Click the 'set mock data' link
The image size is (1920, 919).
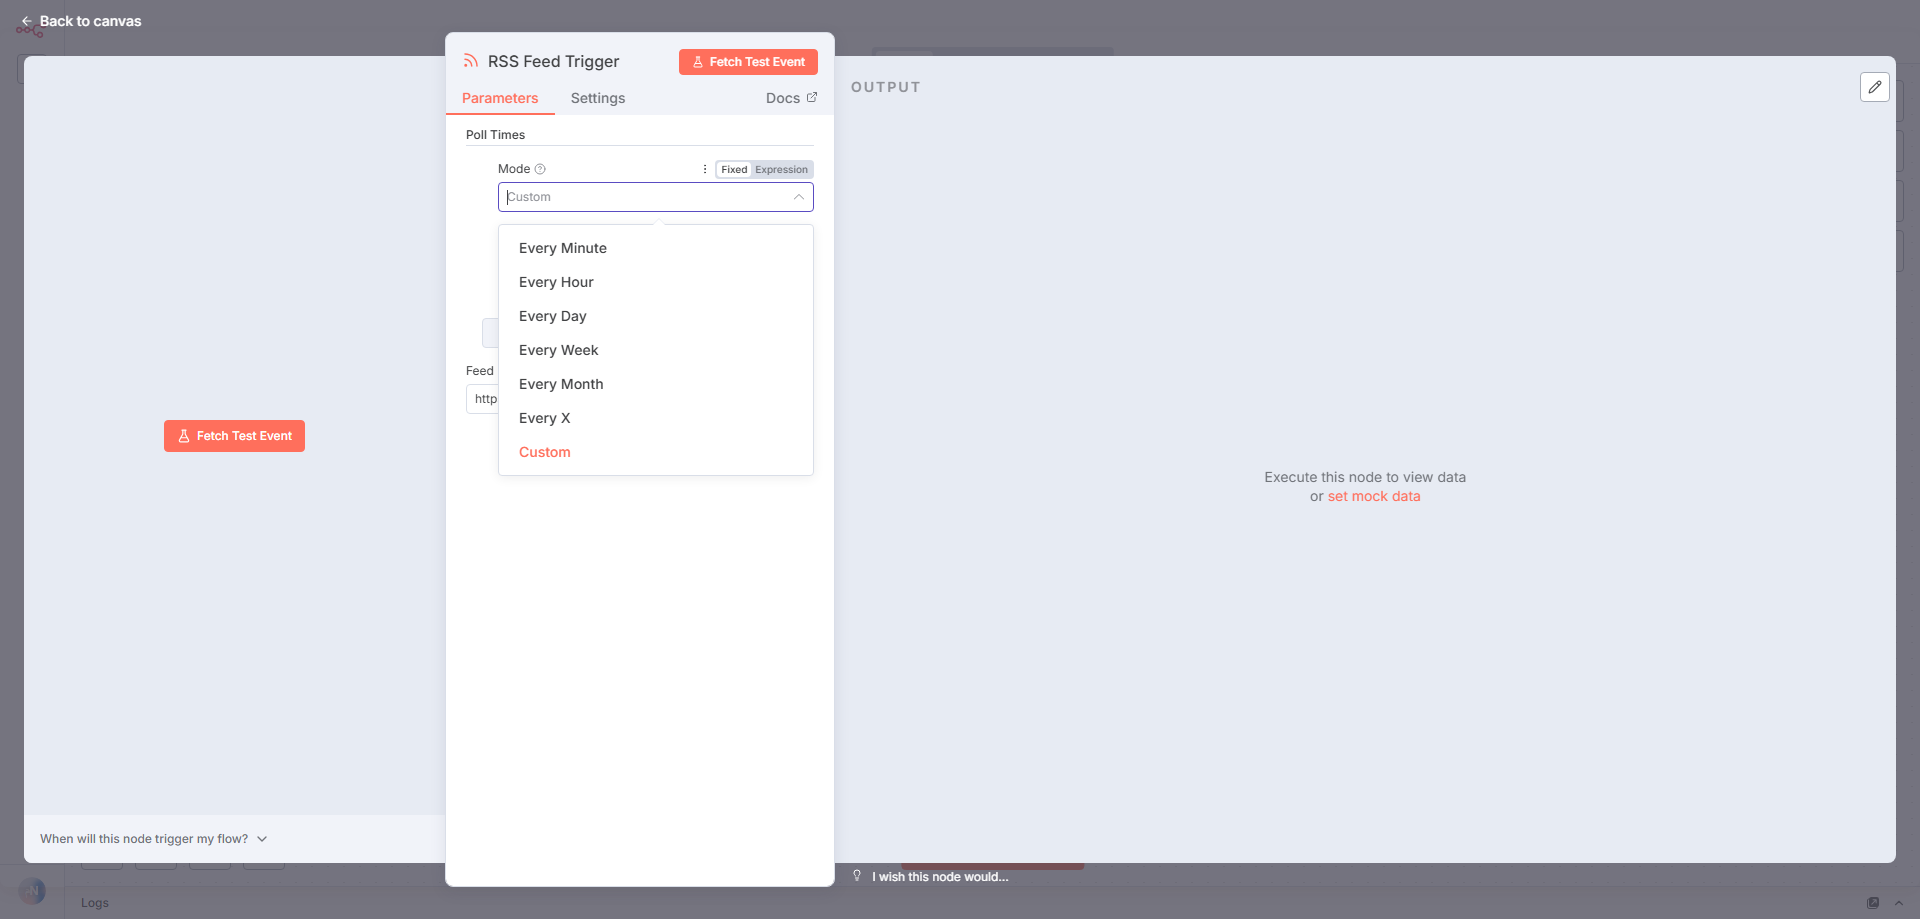[1373, 496]
